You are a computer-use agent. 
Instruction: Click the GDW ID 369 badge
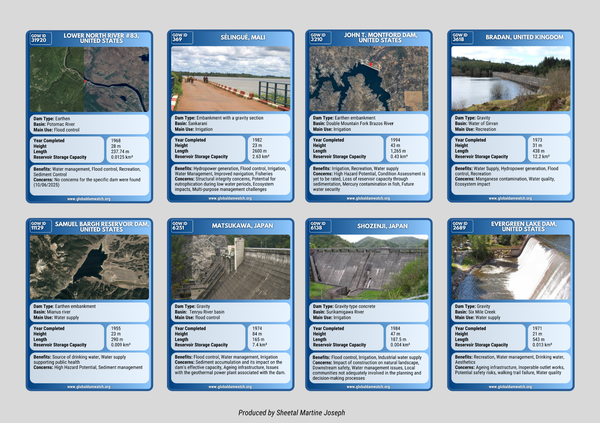tap(178, 38)
